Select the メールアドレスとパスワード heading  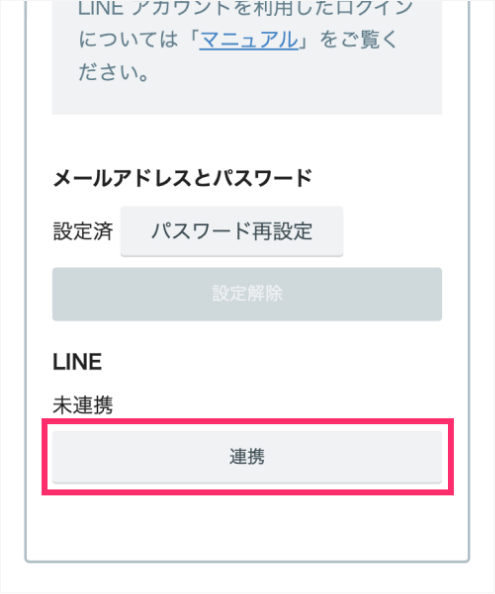(183, 178)
